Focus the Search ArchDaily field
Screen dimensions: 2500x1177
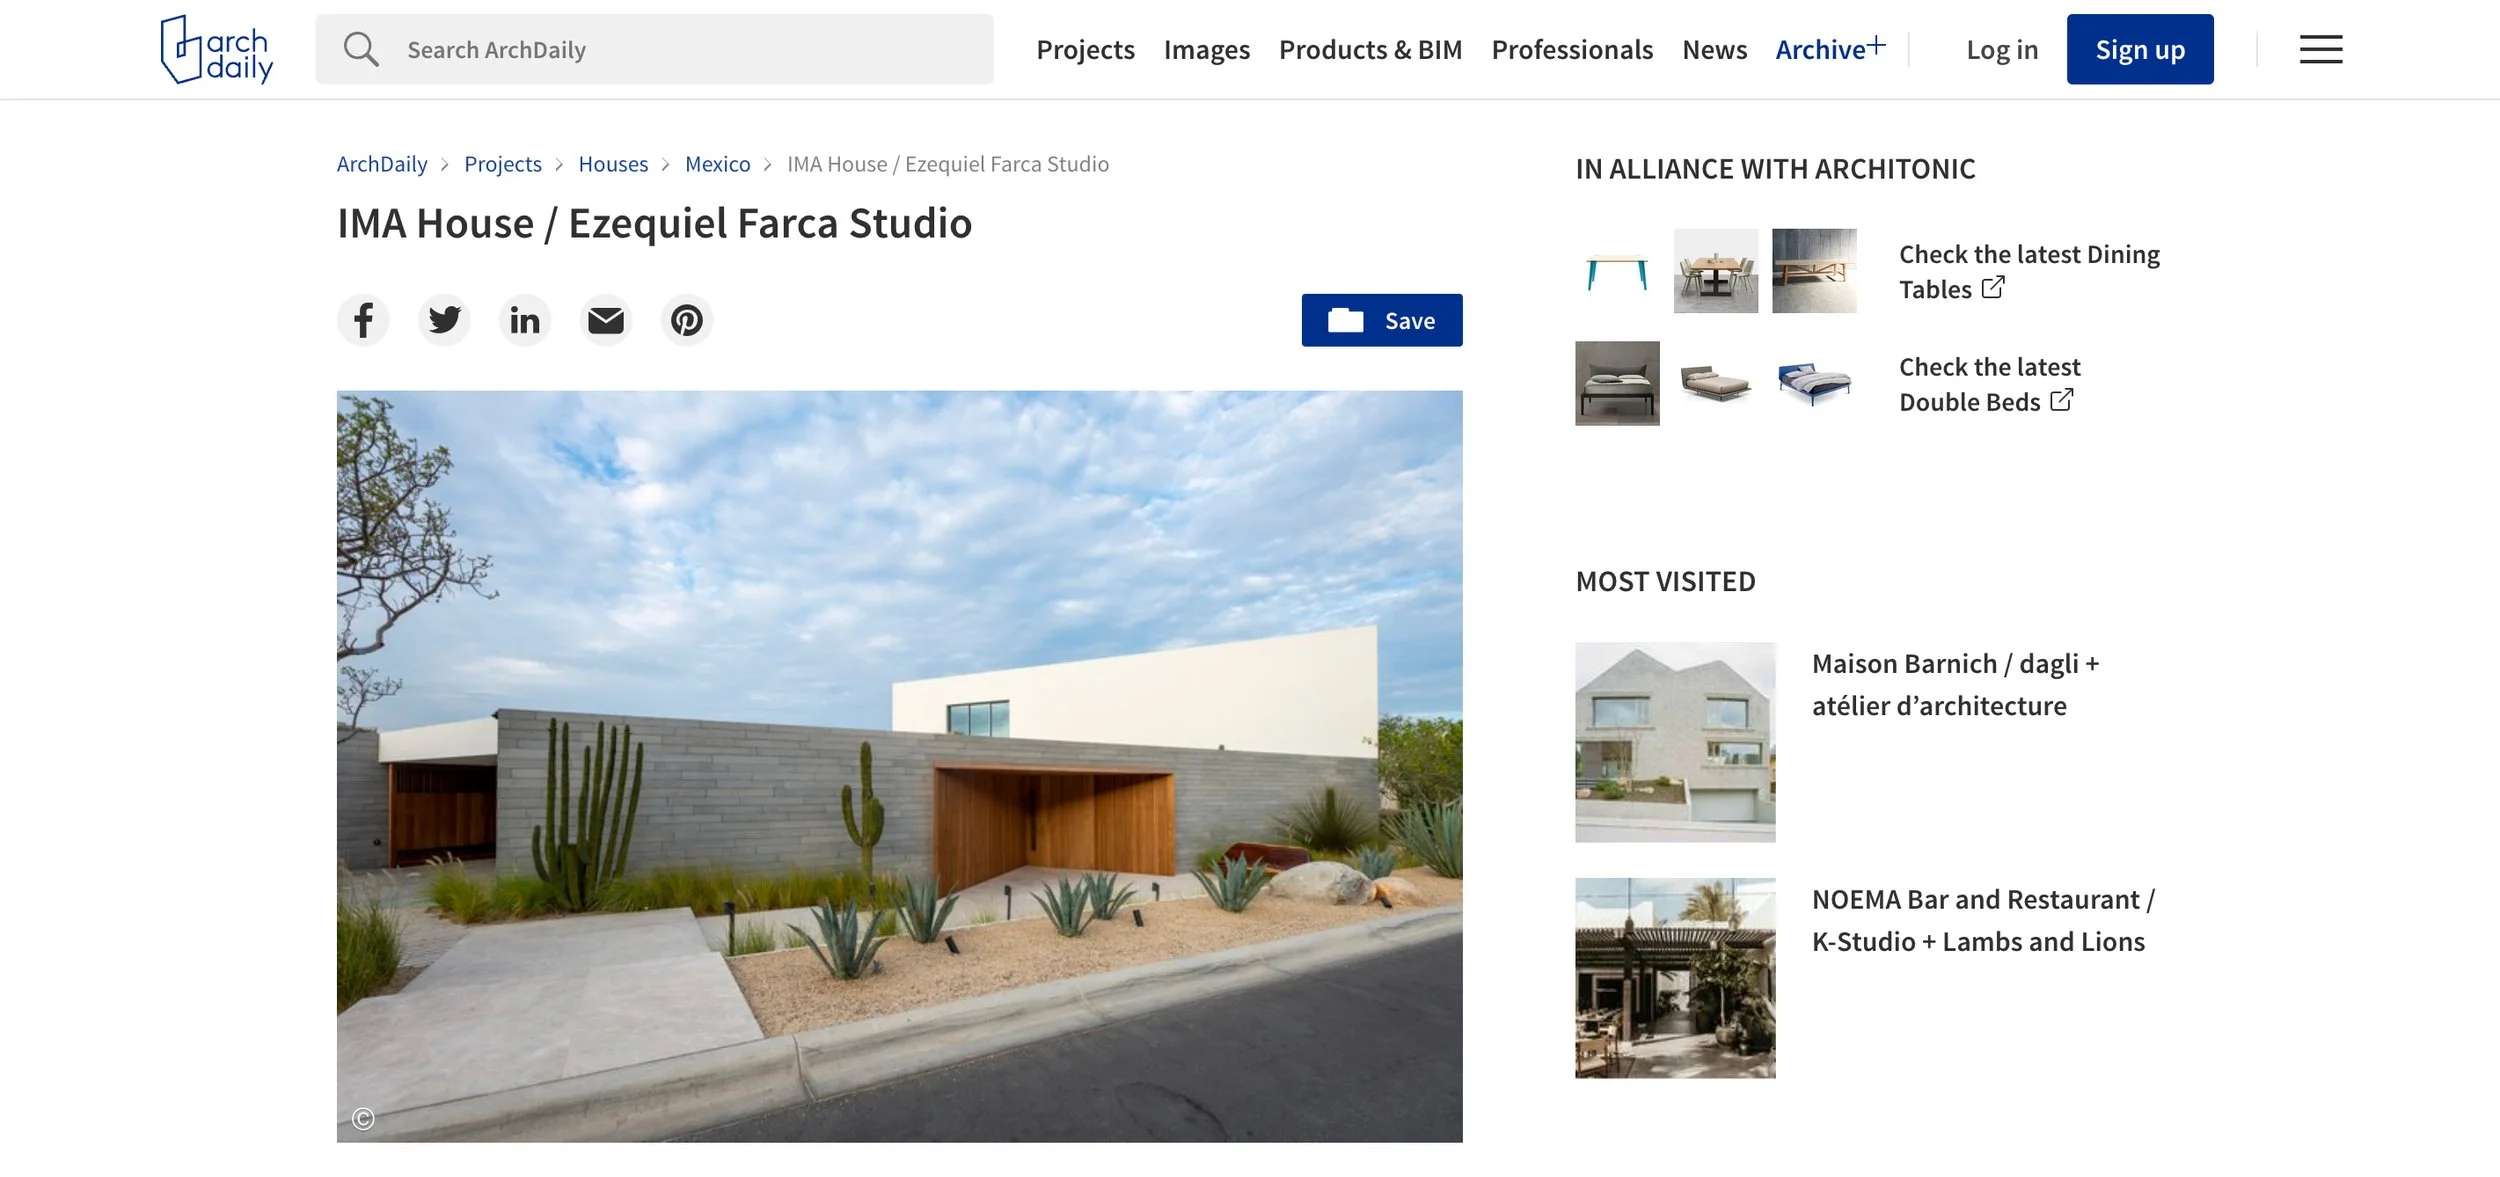[x=655, y=49]
